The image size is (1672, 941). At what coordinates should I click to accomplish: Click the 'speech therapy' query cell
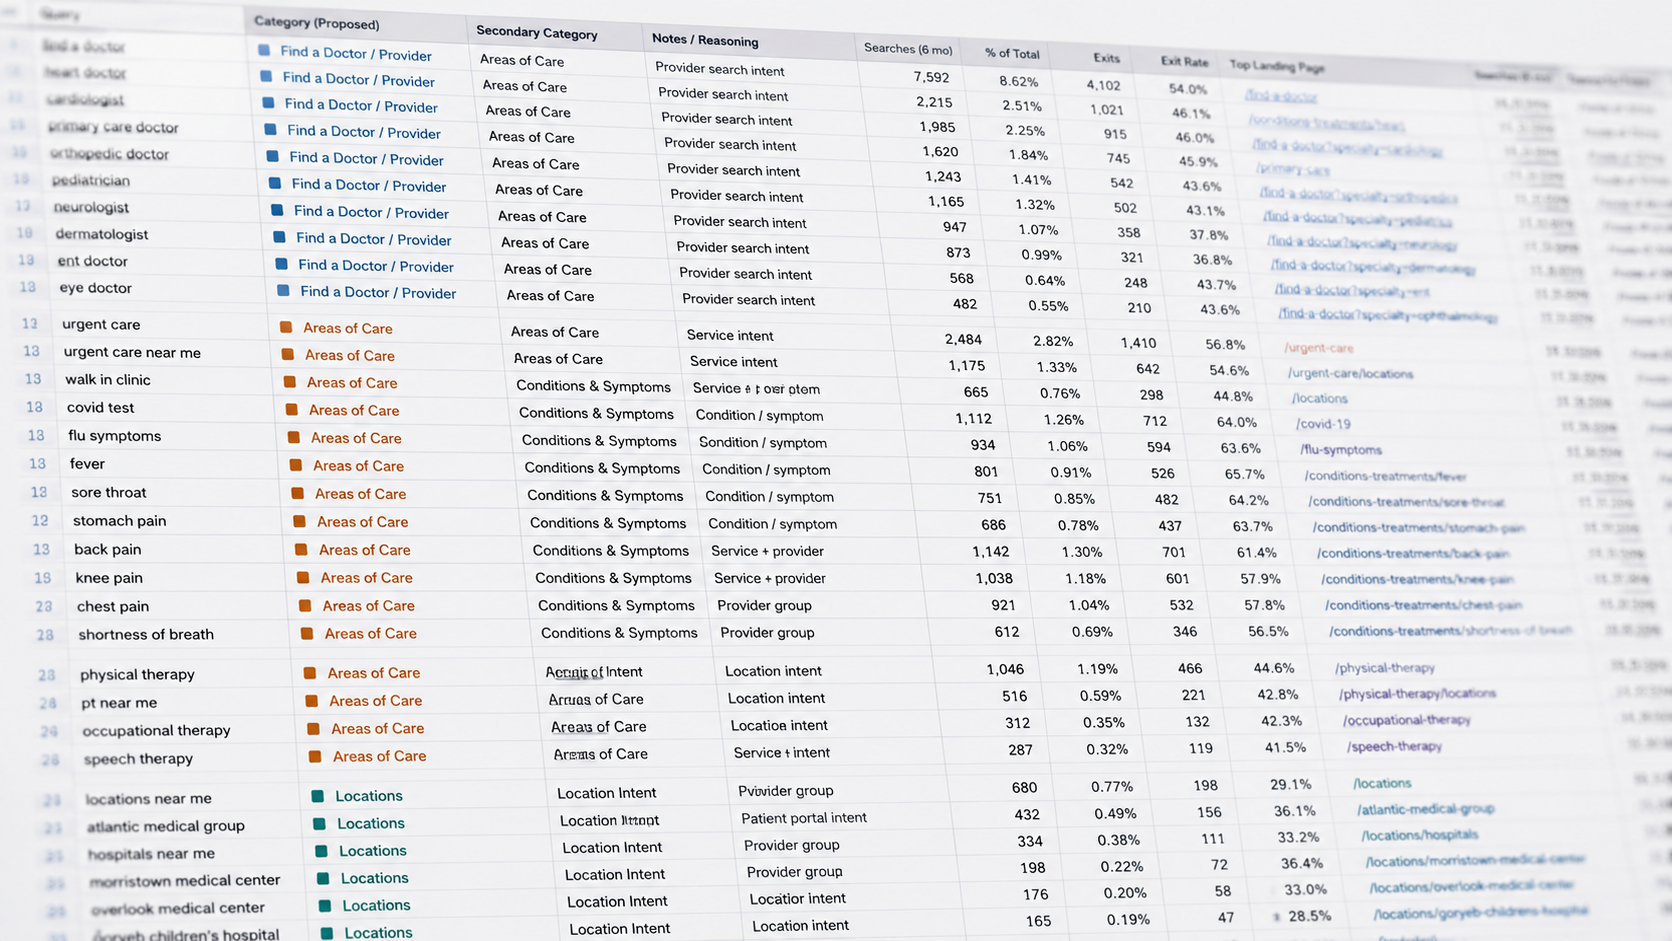(138, 759)
